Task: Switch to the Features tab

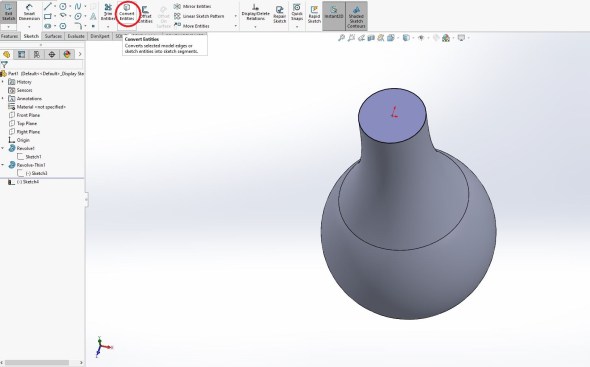Action: pos(9,36)
